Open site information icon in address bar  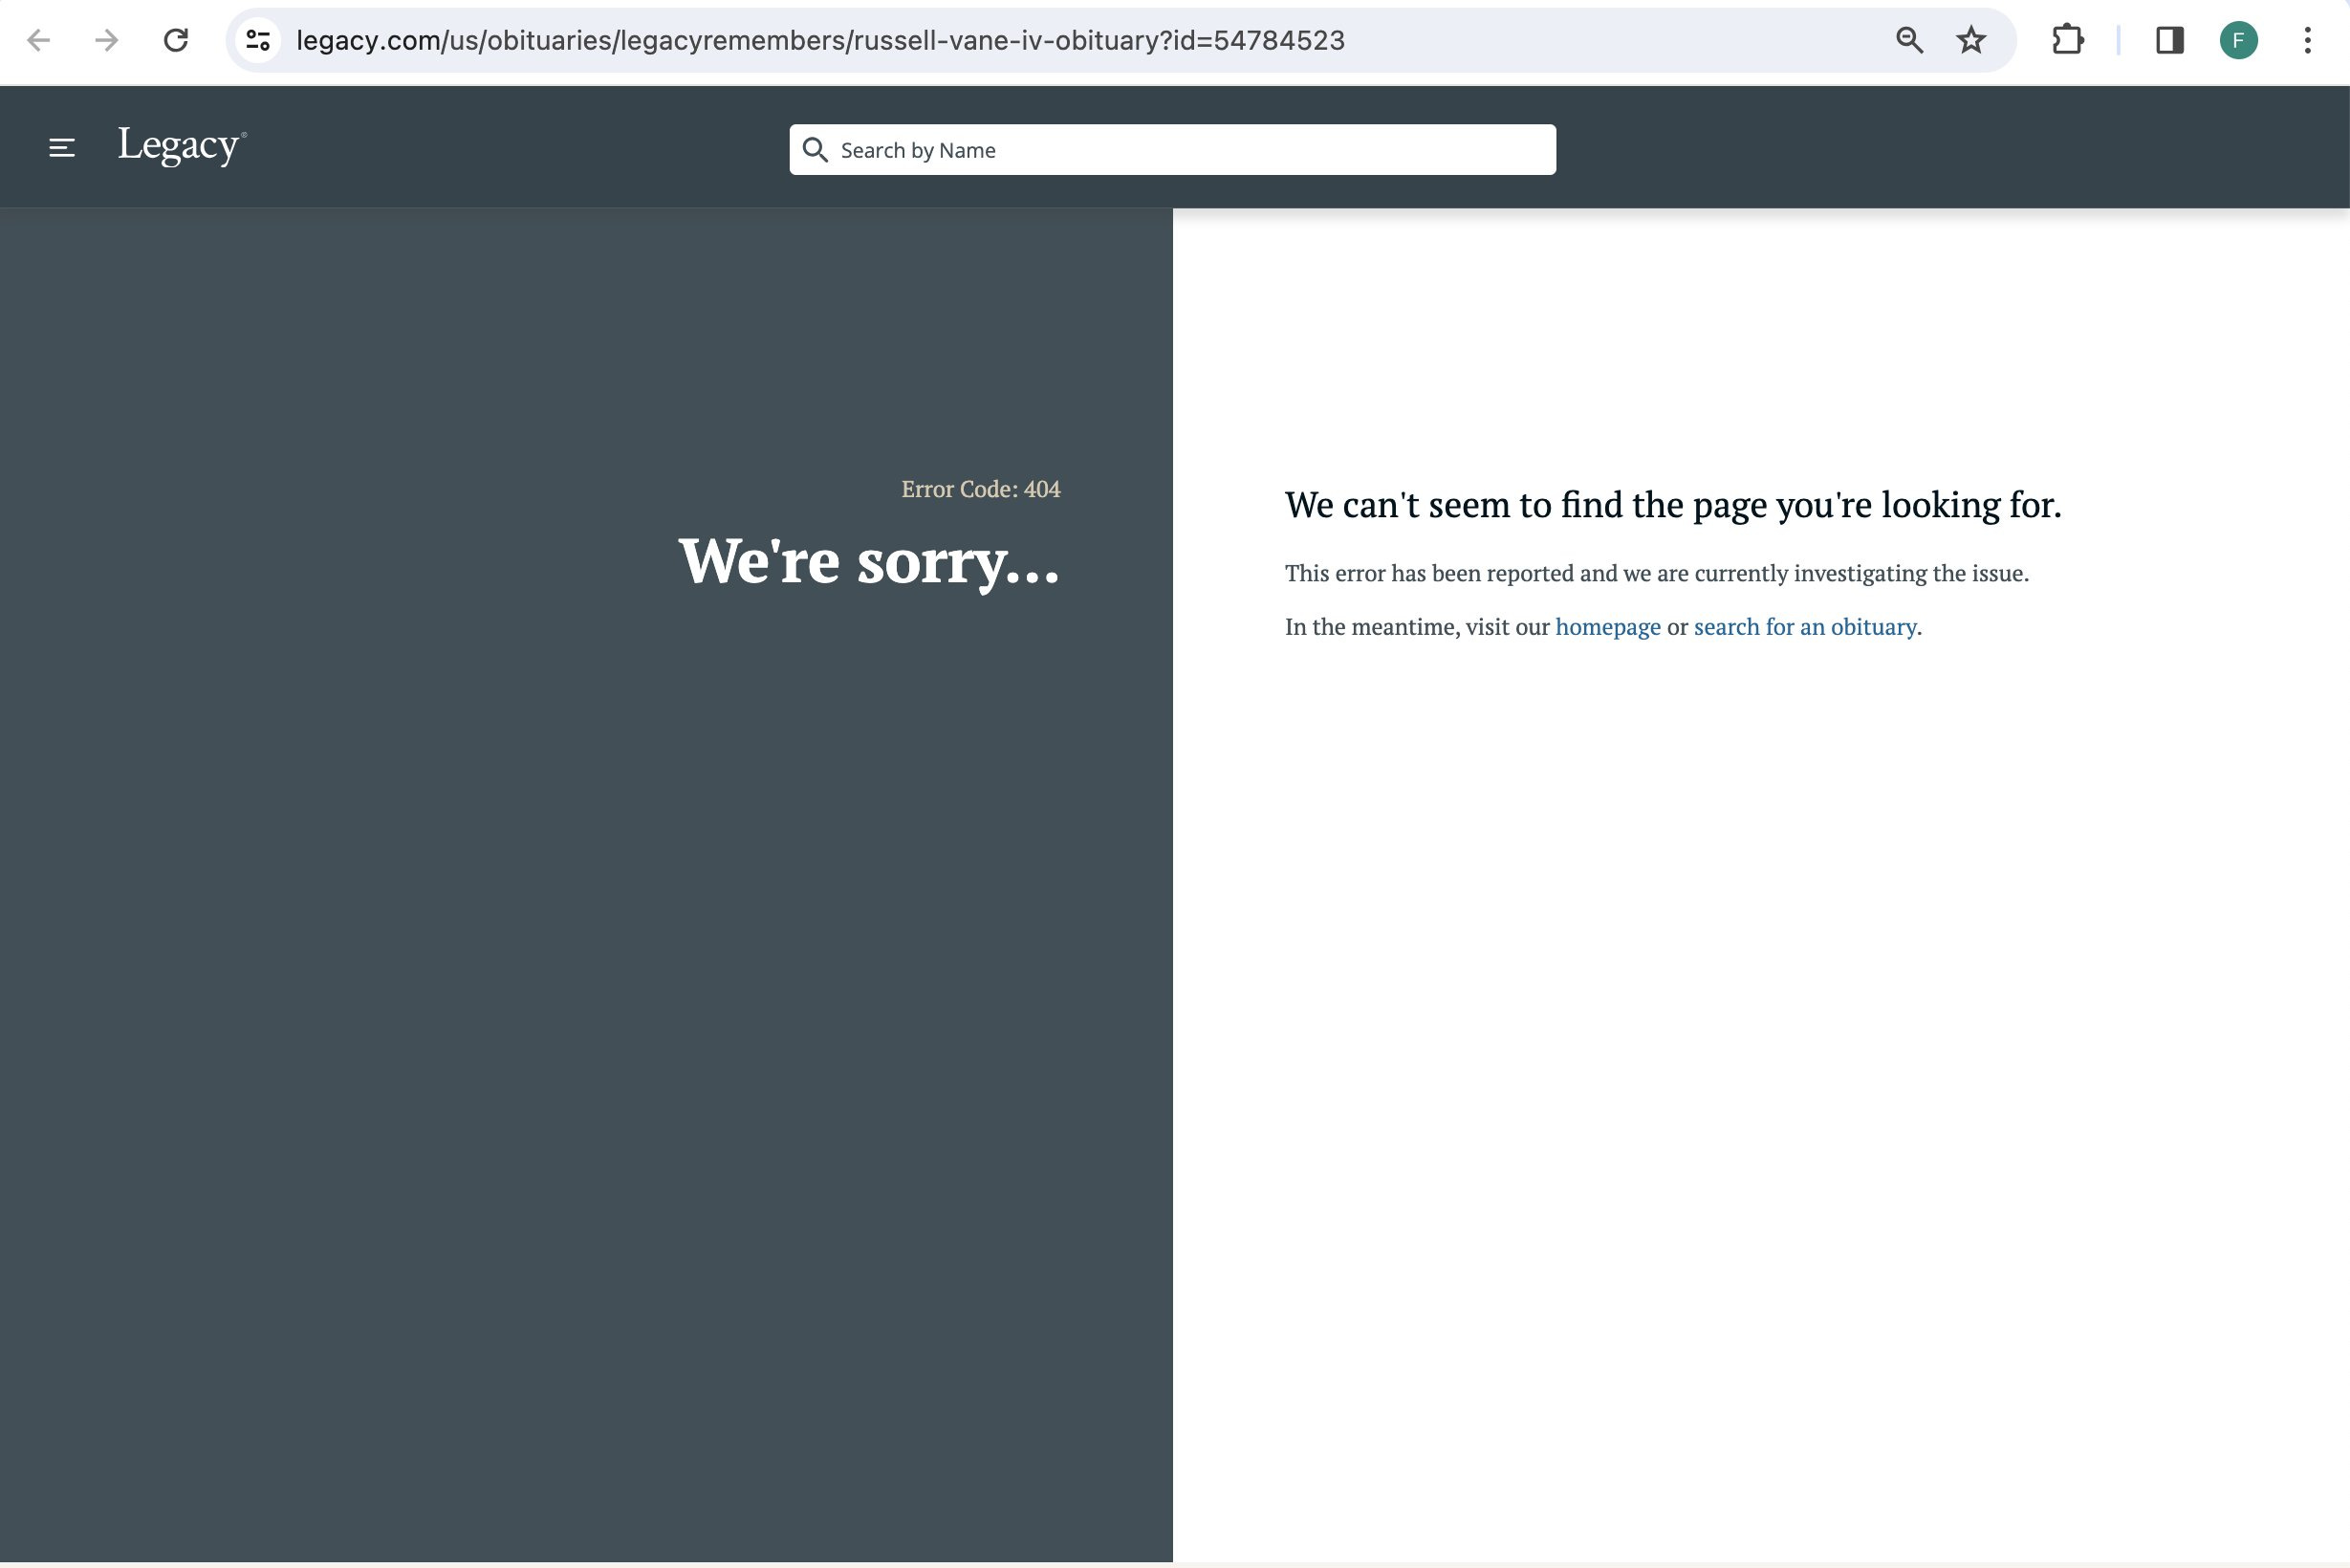click(x=258, y=40)
